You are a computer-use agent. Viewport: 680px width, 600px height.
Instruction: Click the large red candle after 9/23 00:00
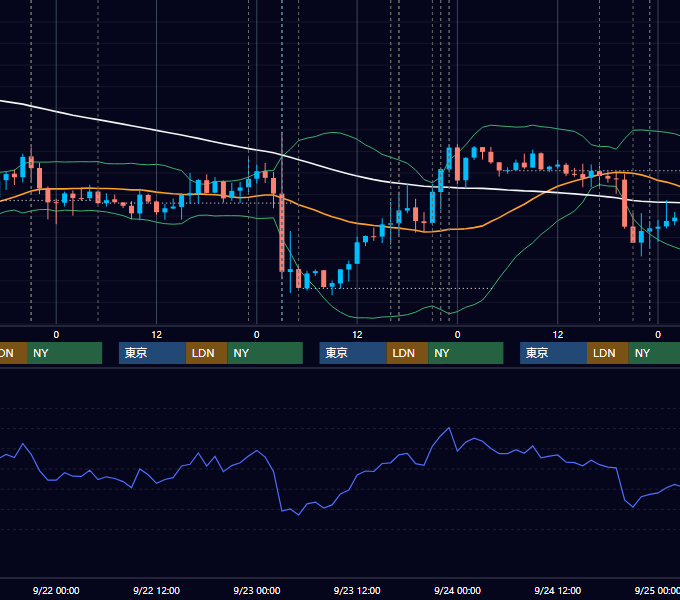click(x=282, y=233)
